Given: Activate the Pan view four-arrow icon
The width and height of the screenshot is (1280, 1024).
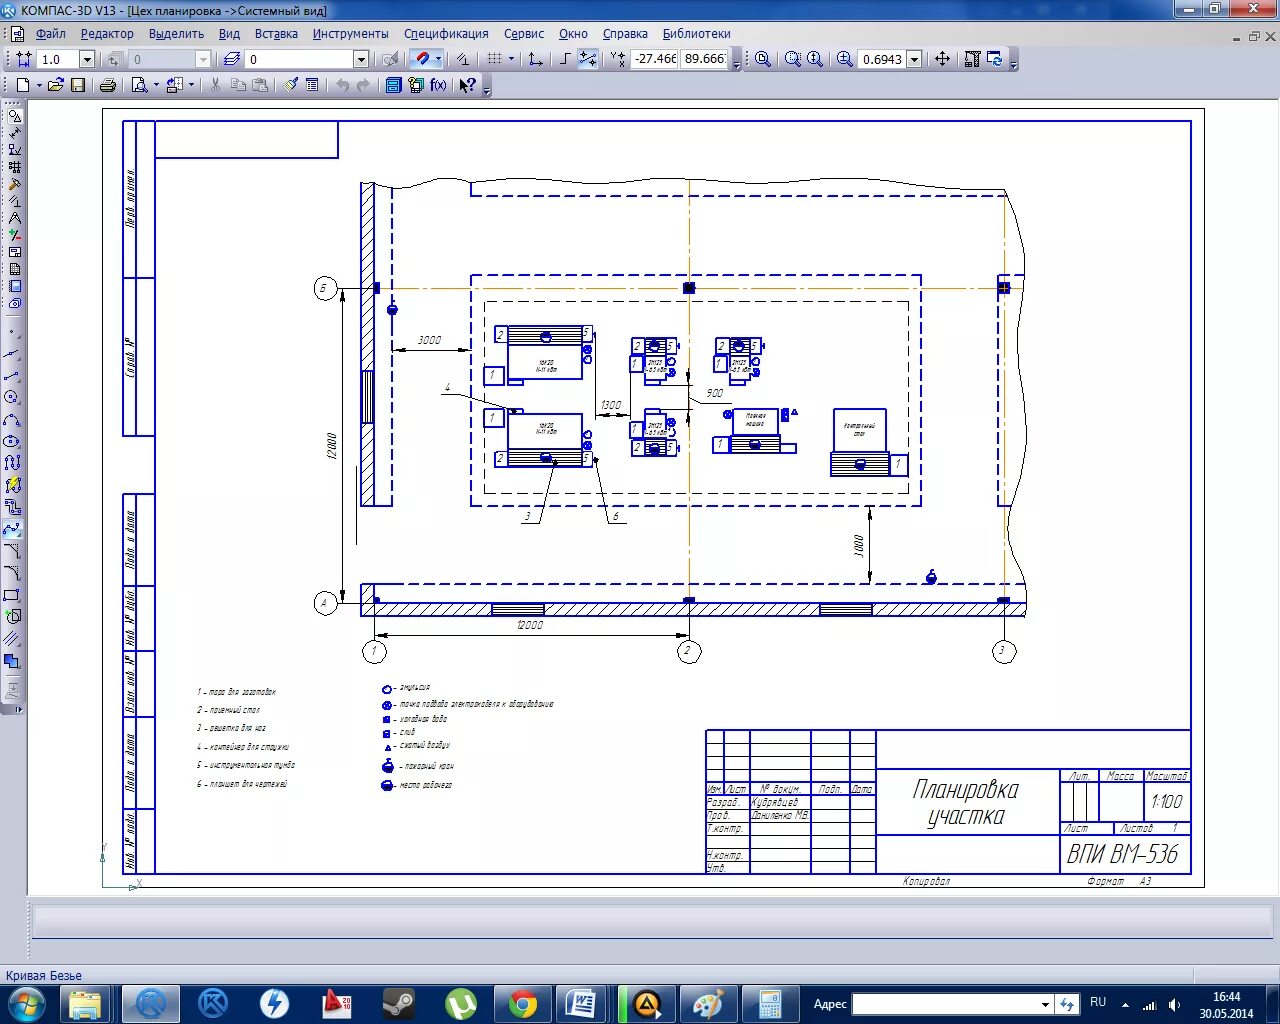Looking at the screenshot, I should point(942,59).
